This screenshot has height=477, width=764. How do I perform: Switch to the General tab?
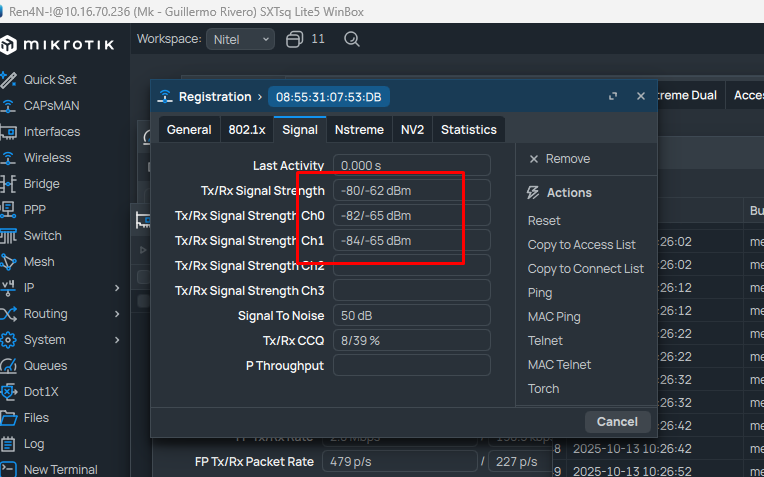point(189,130)
